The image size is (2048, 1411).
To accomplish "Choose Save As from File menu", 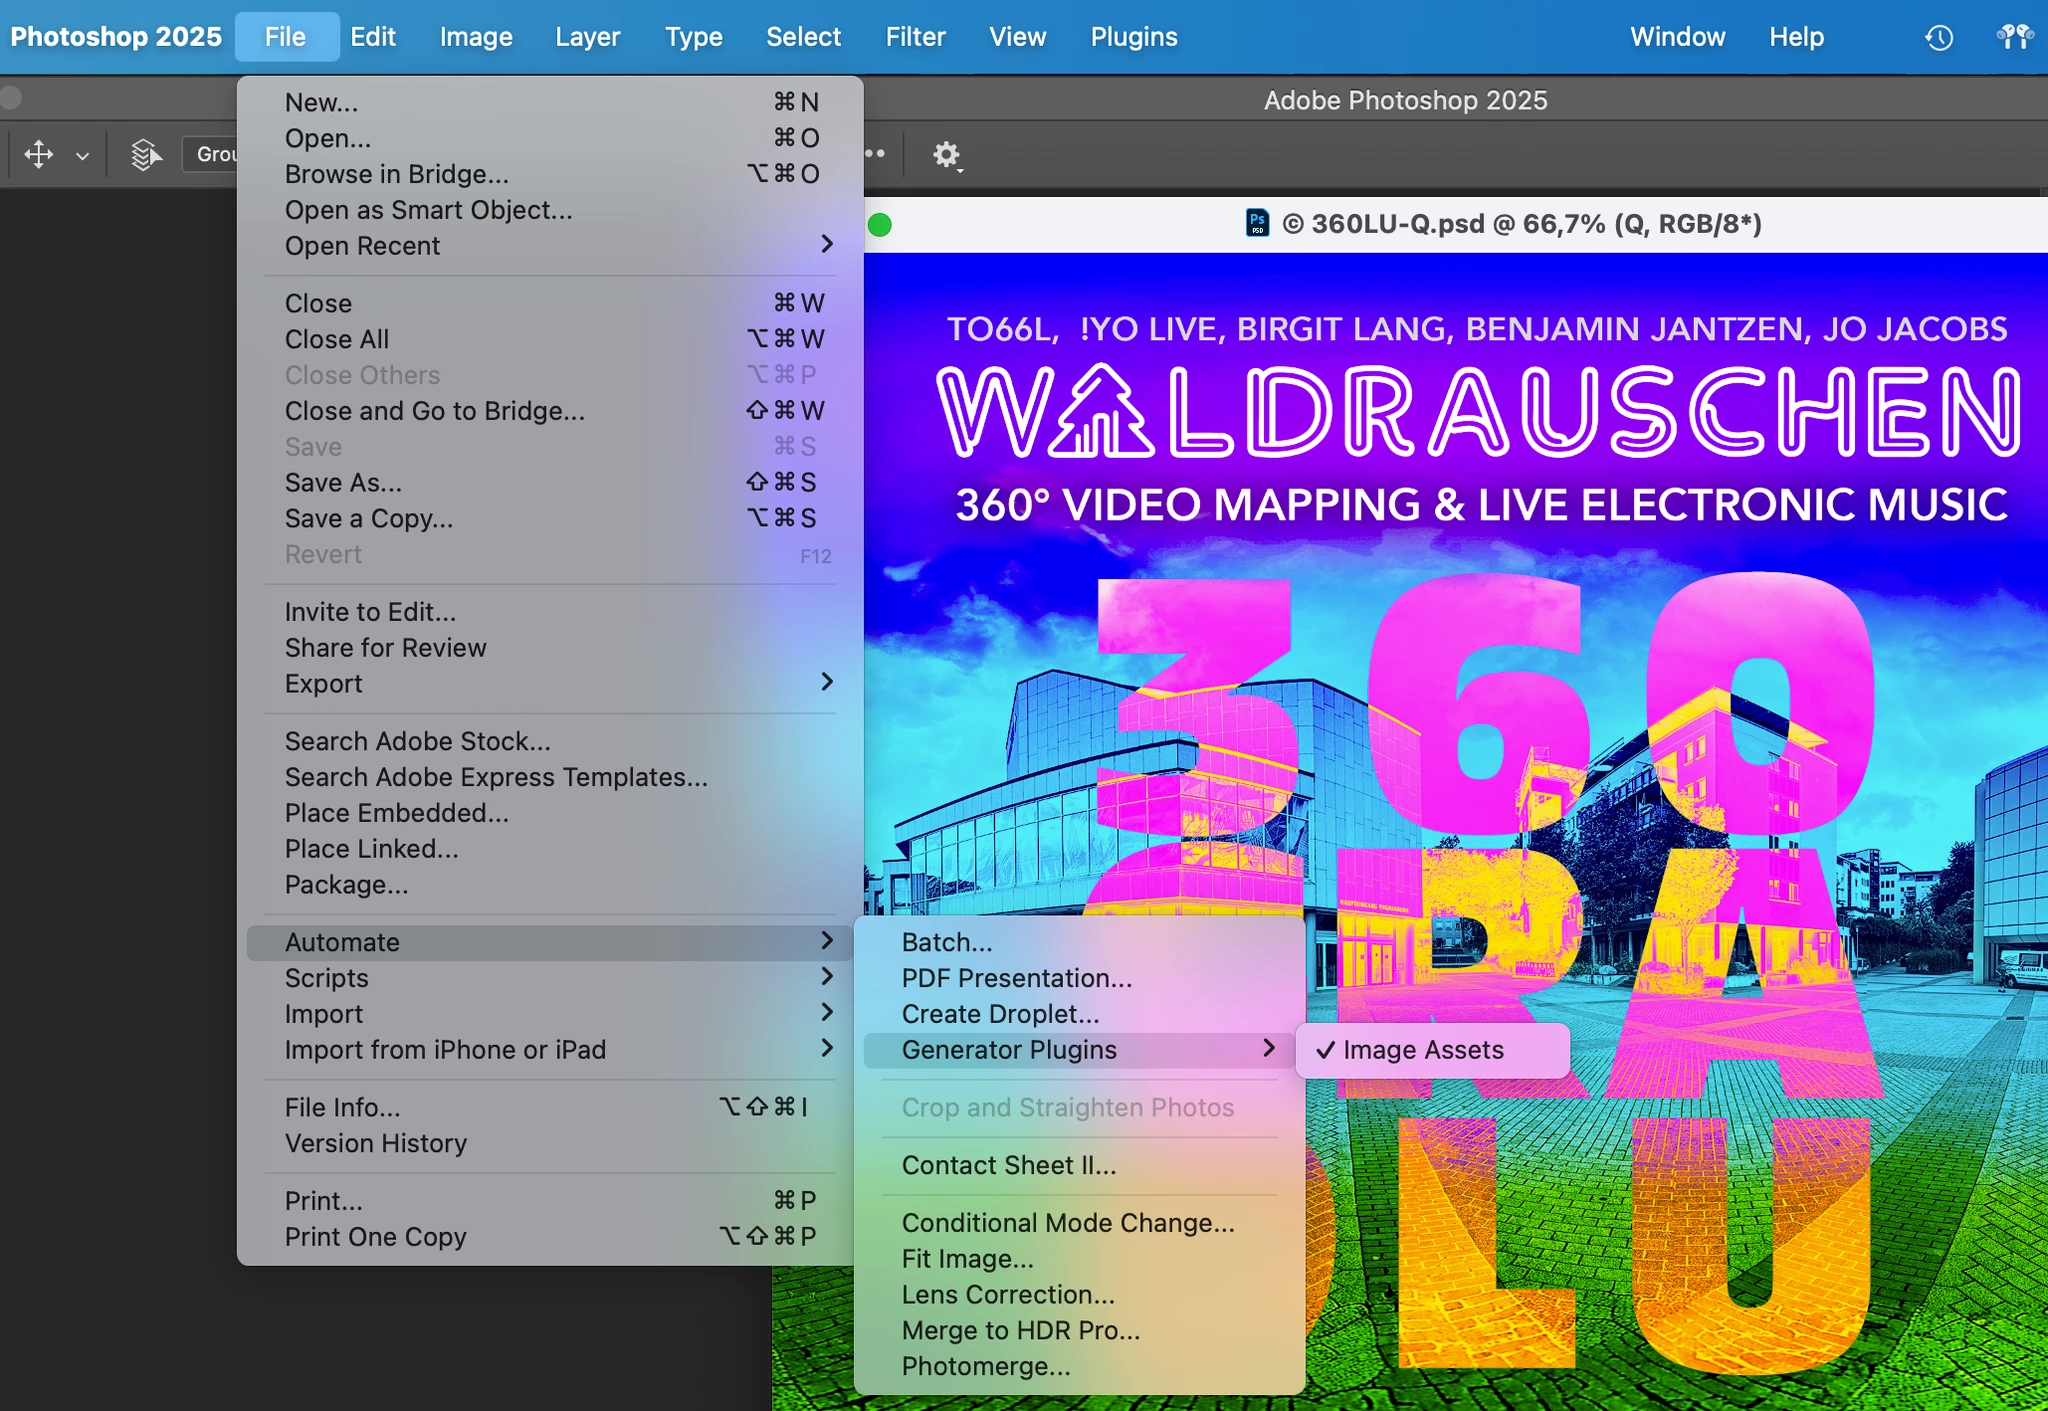I will [343, 482].
